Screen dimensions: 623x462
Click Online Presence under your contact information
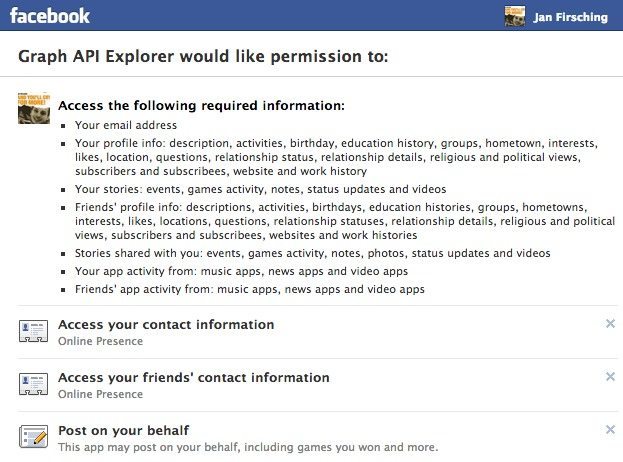101,341
